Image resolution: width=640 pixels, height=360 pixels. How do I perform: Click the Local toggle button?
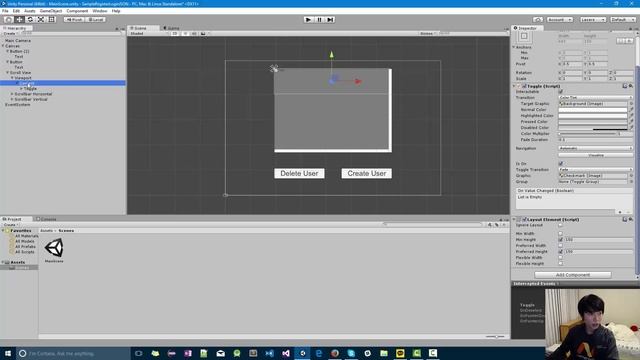[x=96, y=20]
